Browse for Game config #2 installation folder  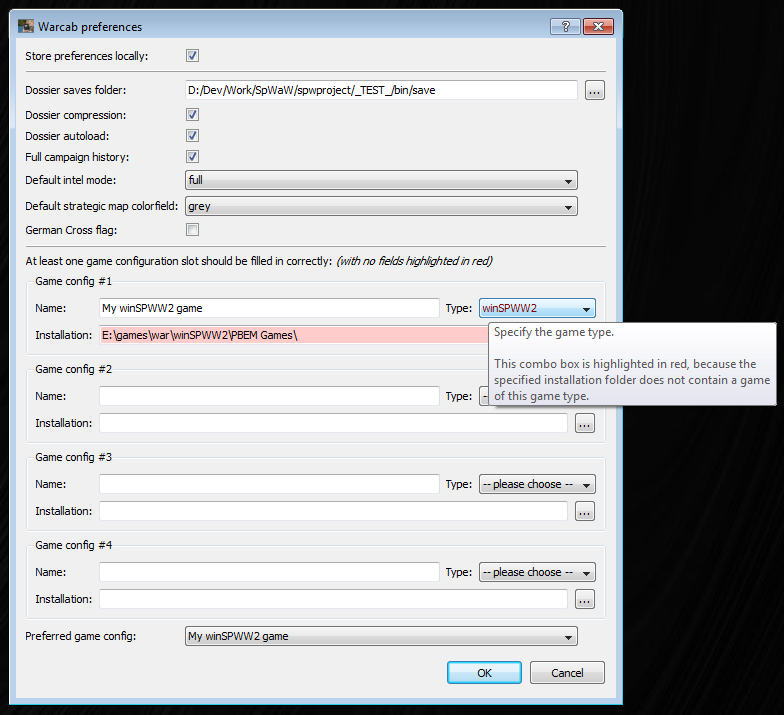pyautogui.click(x=585, y=423)
